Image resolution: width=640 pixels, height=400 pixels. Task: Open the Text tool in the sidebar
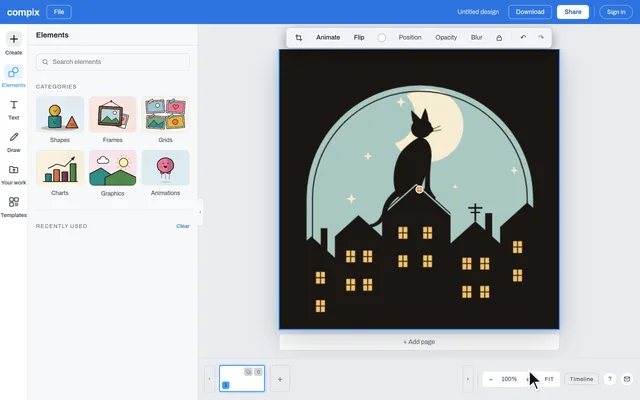click(x=13, y=110)
